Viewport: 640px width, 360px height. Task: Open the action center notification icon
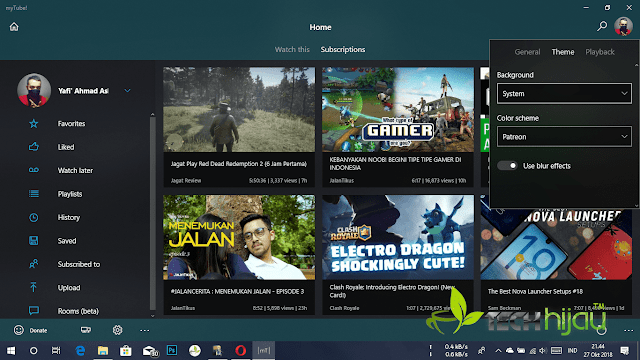624,351
